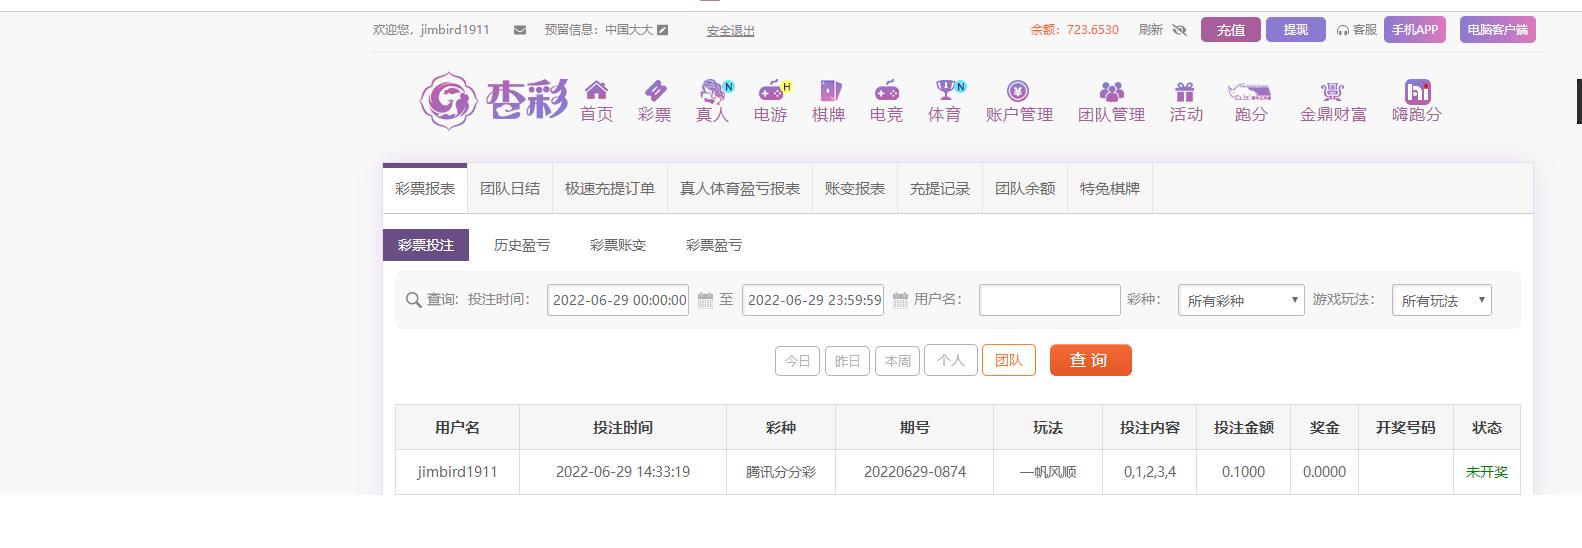Select the 充提记录 tab

[940, 188]
